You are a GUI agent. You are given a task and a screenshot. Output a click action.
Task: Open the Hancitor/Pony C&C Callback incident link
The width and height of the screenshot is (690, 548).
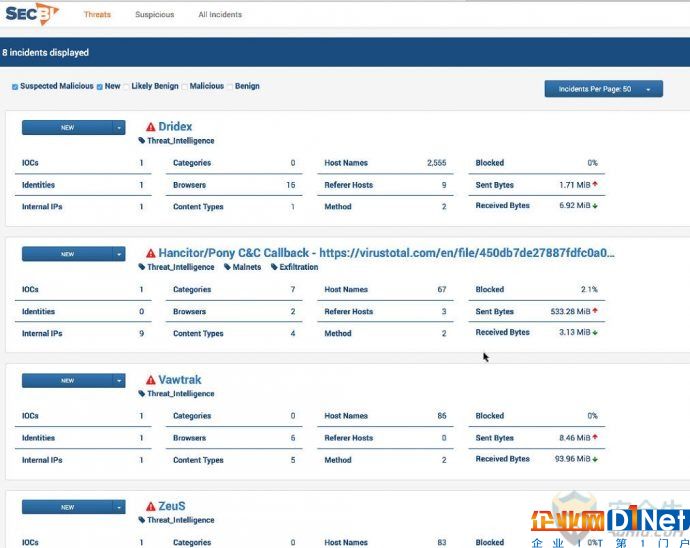pos(386,253)
